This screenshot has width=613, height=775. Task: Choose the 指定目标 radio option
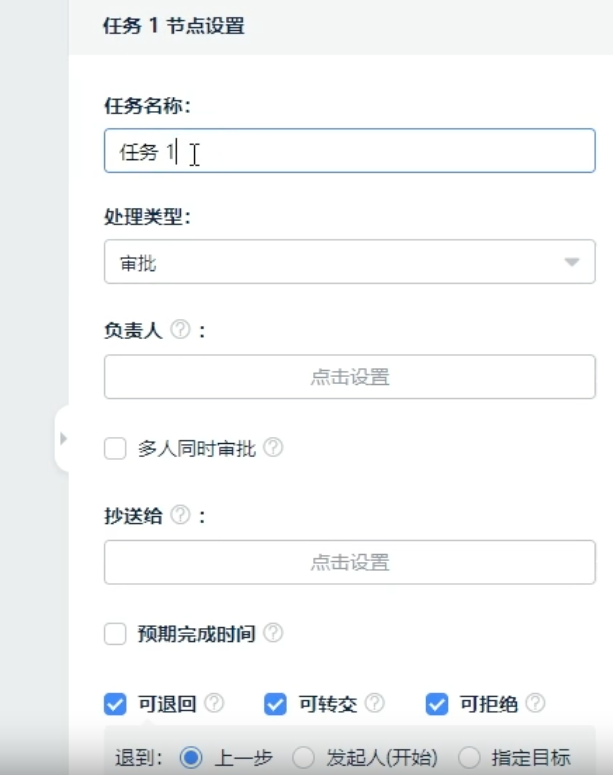[470, 757]
